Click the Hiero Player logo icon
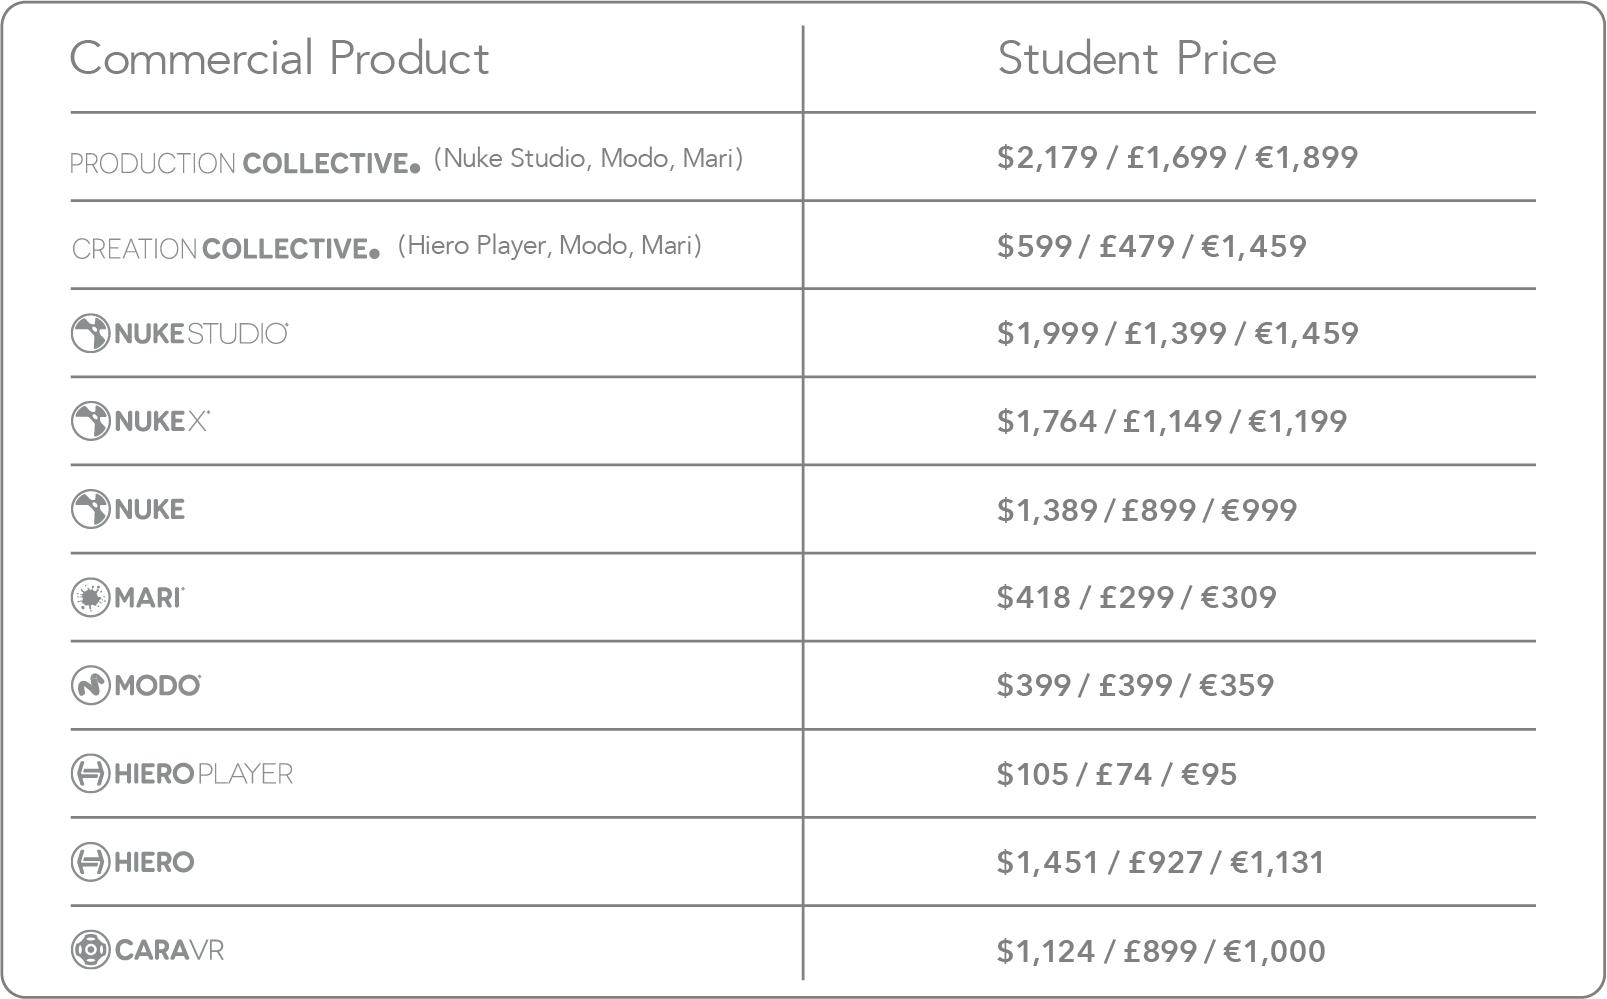Screen dimensions: 1607x999 click(x=90, y=773)
